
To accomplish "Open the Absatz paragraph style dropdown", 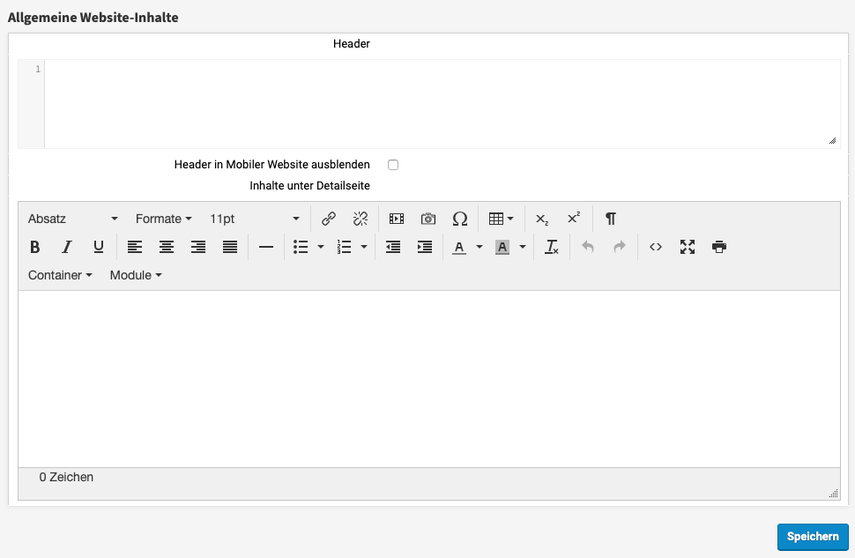I will pyautogui.click(x=72, y=219).
